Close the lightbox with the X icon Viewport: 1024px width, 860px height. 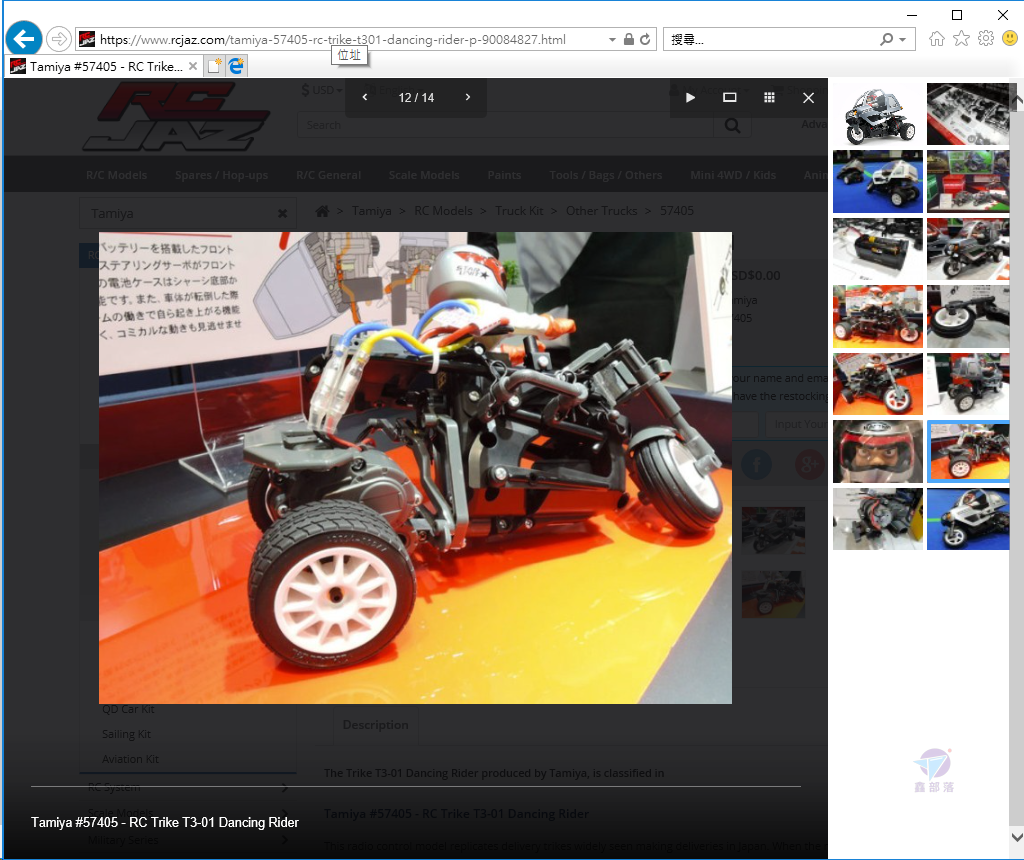coord(808,97)
